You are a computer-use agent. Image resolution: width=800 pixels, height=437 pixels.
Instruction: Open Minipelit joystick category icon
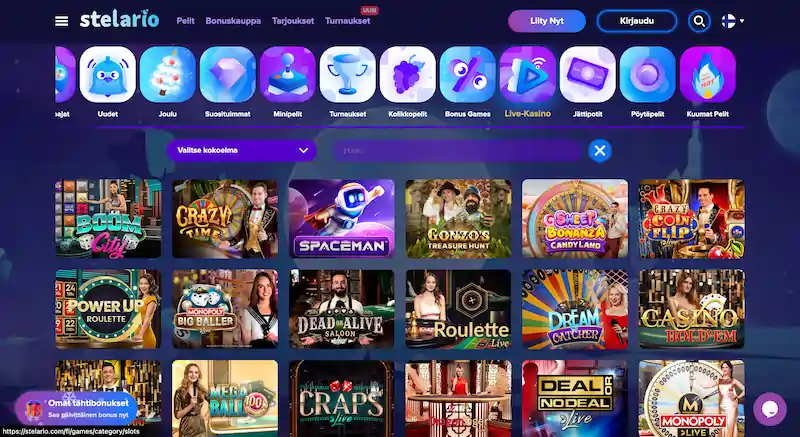click(288, 74)
